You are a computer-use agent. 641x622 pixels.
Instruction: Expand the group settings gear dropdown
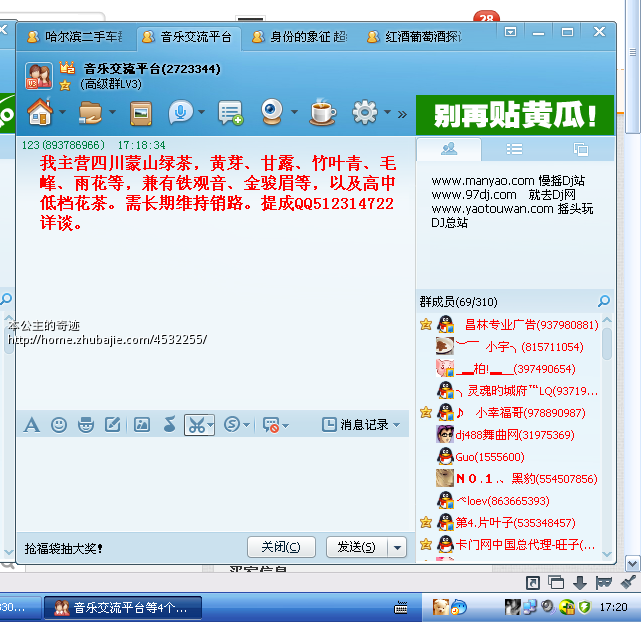[x=388, y=113]
